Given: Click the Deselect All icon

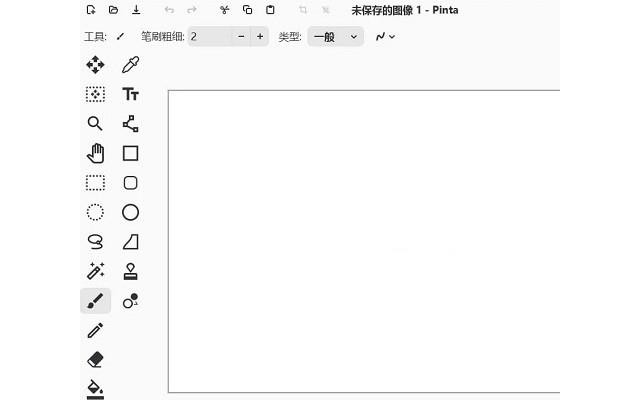Looking at the screenshot, I should 325,10.
